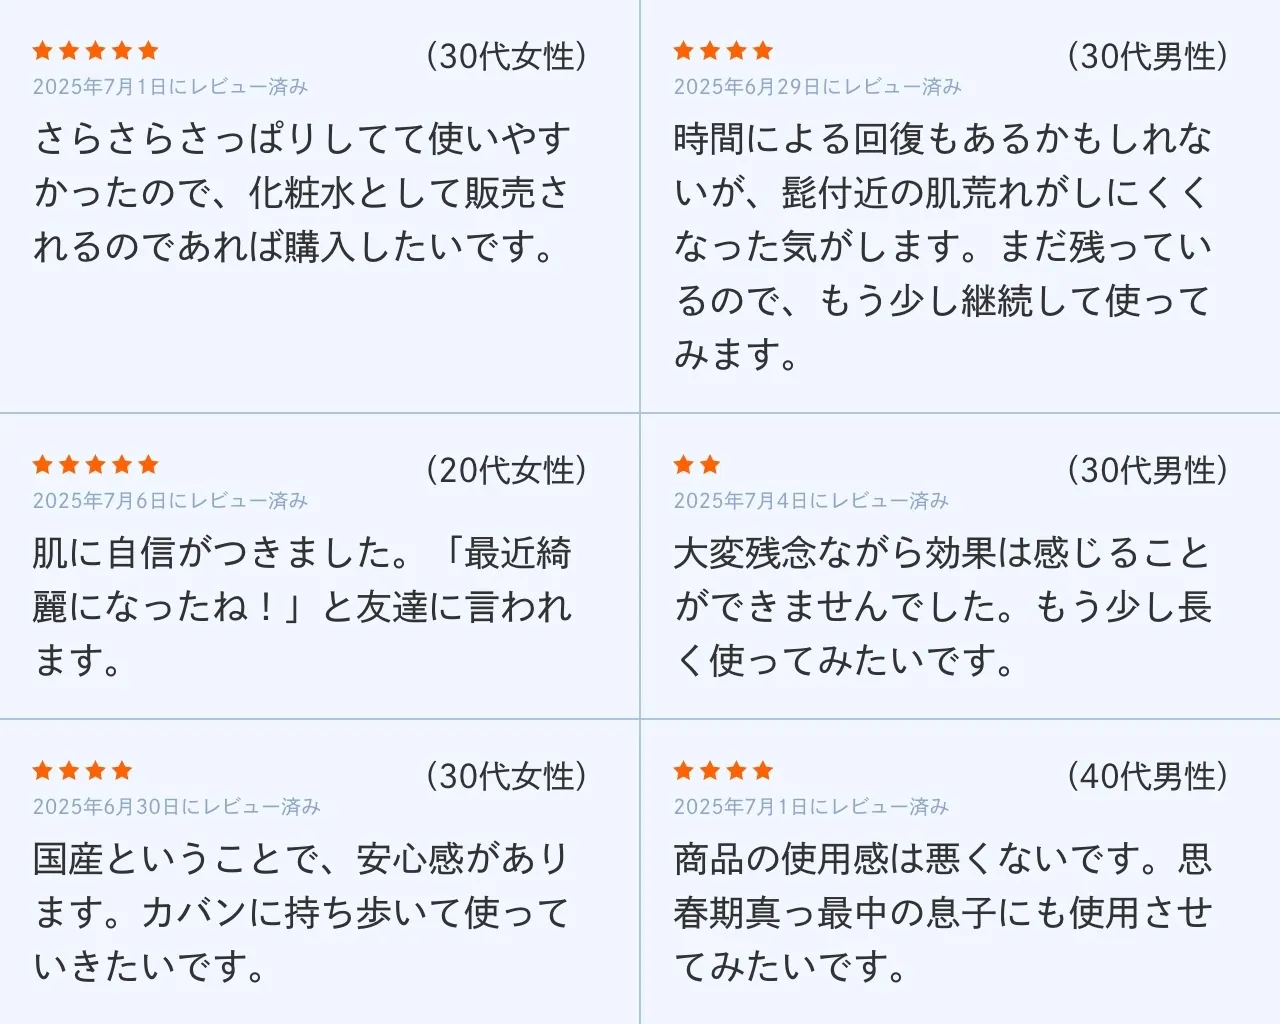Open the review beginning 時間による回復もあるかも
Screen dimensions: 1280x1024
(x=942, y=246)
